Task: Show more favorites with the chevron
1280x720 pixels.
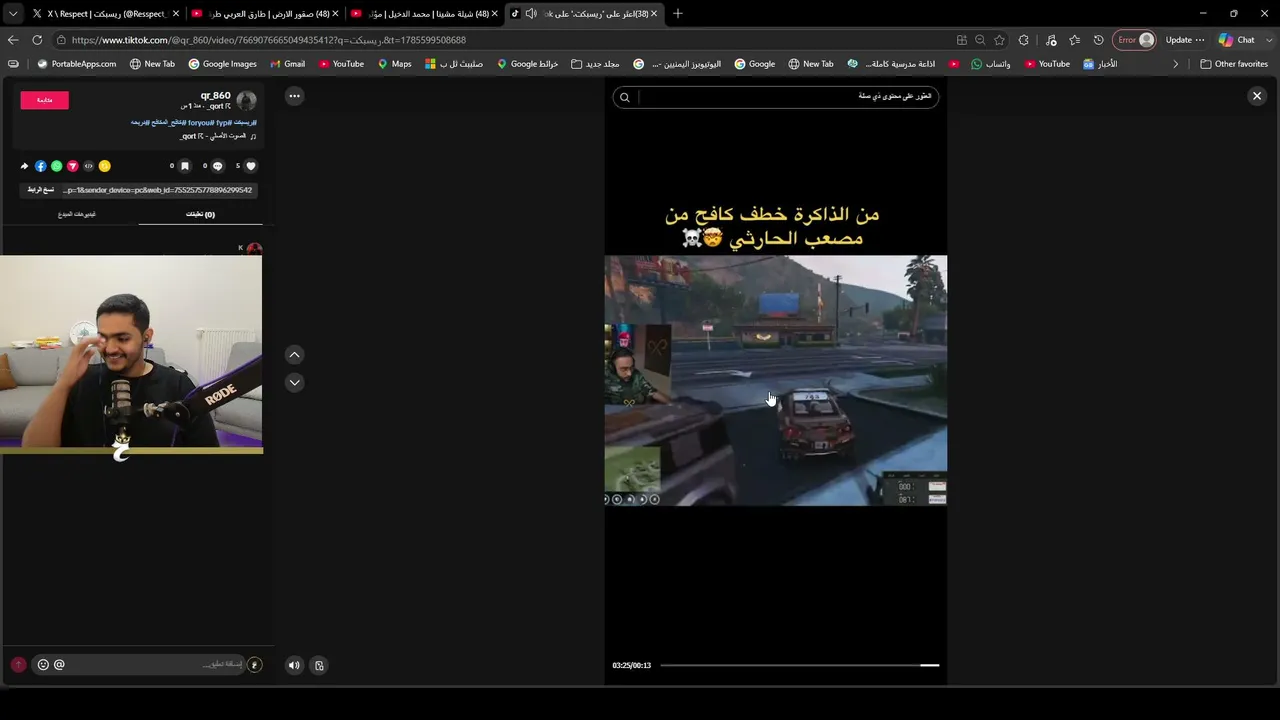Action: (x=1176, y=64)
